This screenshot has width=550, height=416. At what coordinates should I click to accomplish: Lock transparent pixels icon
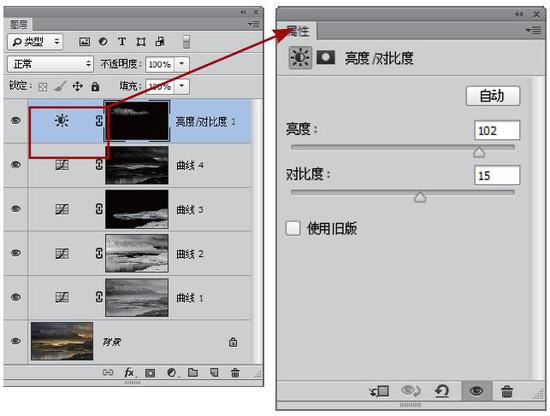point(42,87)
